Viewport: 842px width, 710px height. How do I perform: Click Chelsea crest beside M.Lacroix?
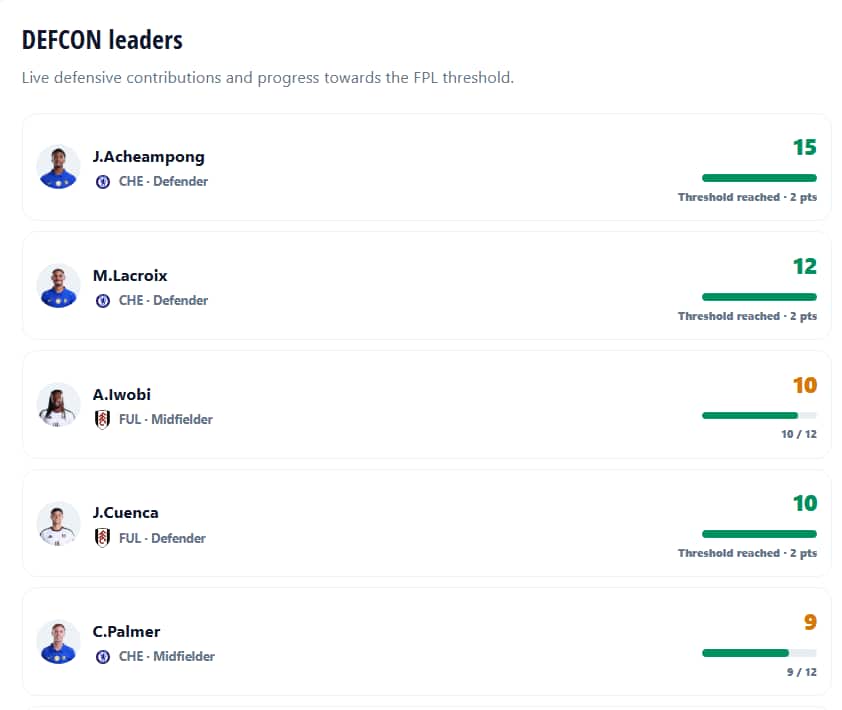[103, 301]
